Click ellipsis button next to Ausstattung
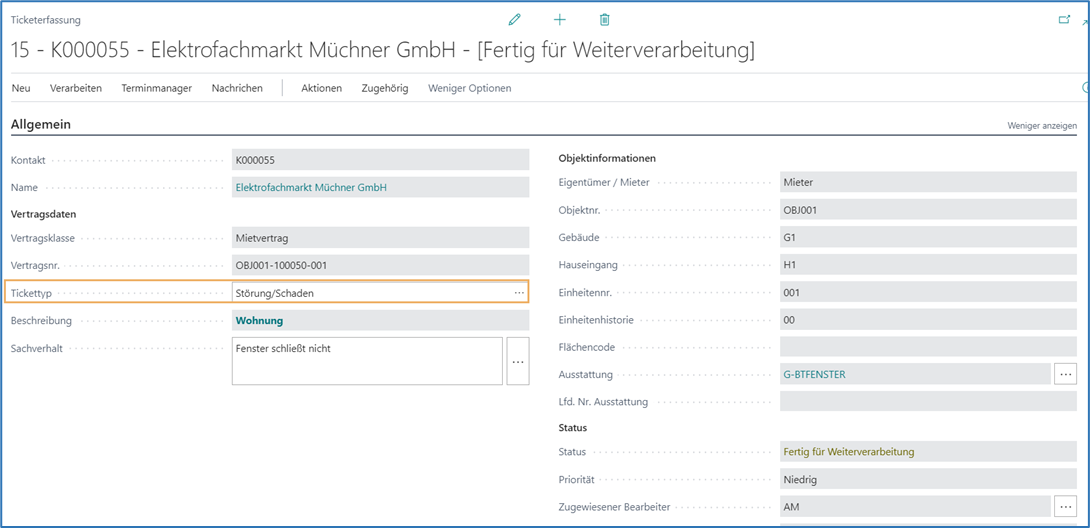 click(x=1065, y=374)
